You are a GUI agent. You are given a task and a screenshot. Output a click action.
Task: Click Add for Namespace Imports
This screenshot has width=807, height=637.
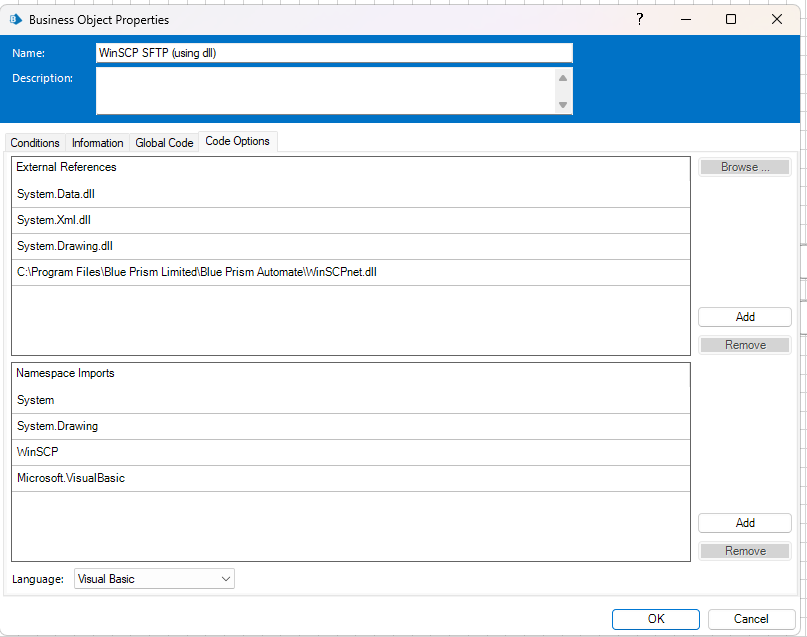[x=744, y=523]
